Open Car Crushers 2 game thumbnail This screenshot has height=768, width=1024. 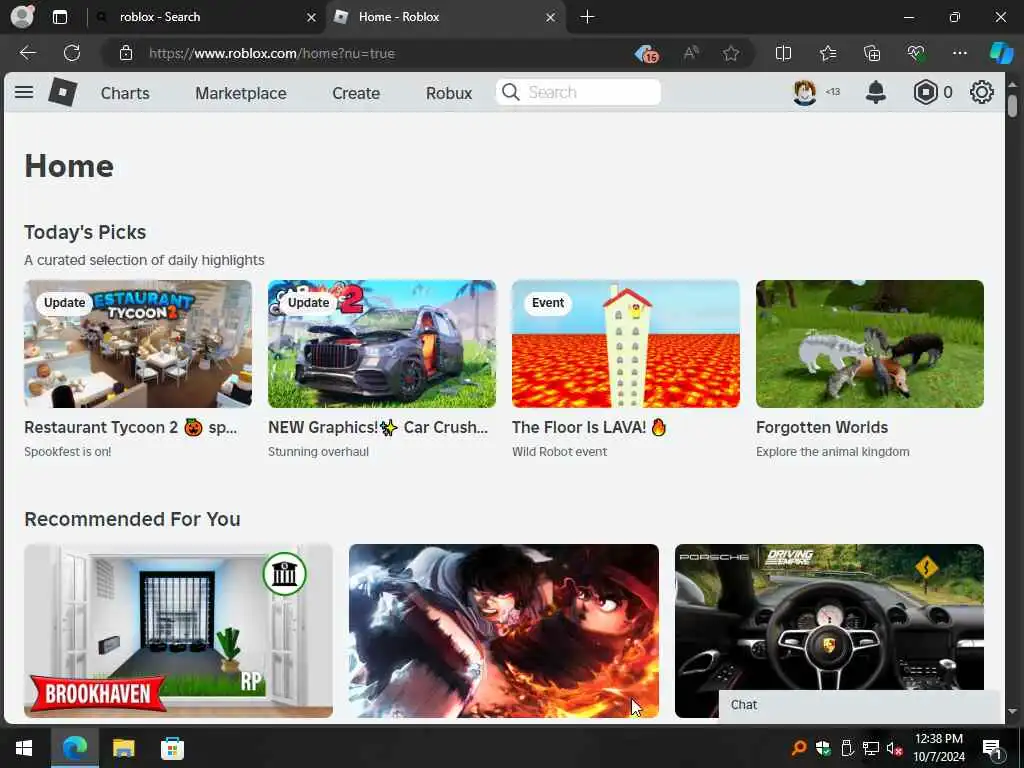tap(382, 344)
